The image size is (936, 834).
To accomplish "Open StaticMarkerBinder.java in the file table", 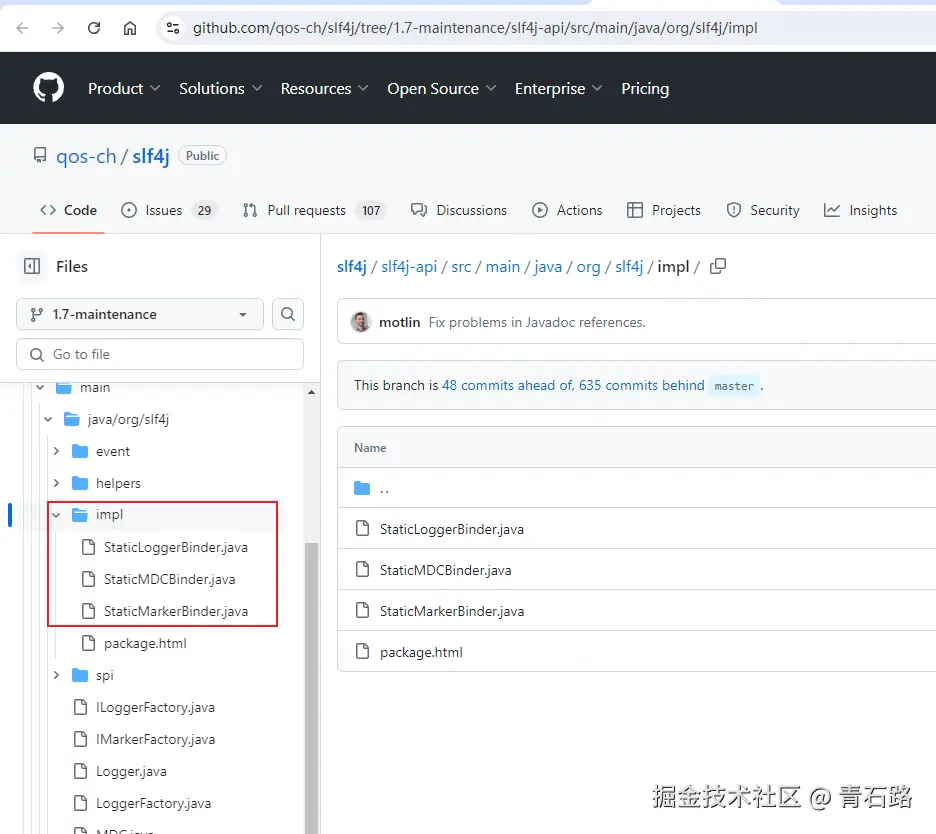I will [x=452, y=611].
